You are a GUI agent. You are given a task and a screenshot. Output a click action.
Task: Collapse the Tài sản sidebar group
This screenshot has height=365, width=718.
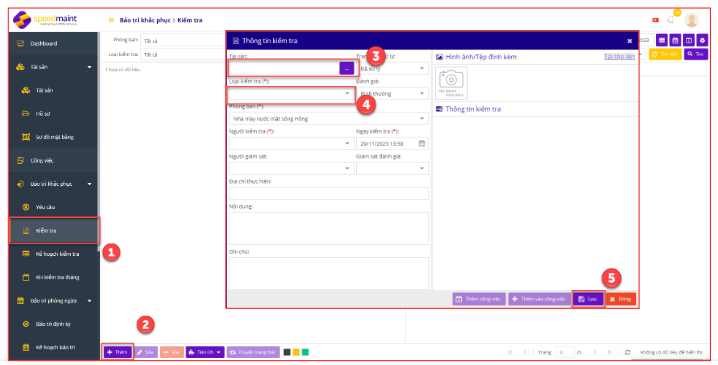89,67
